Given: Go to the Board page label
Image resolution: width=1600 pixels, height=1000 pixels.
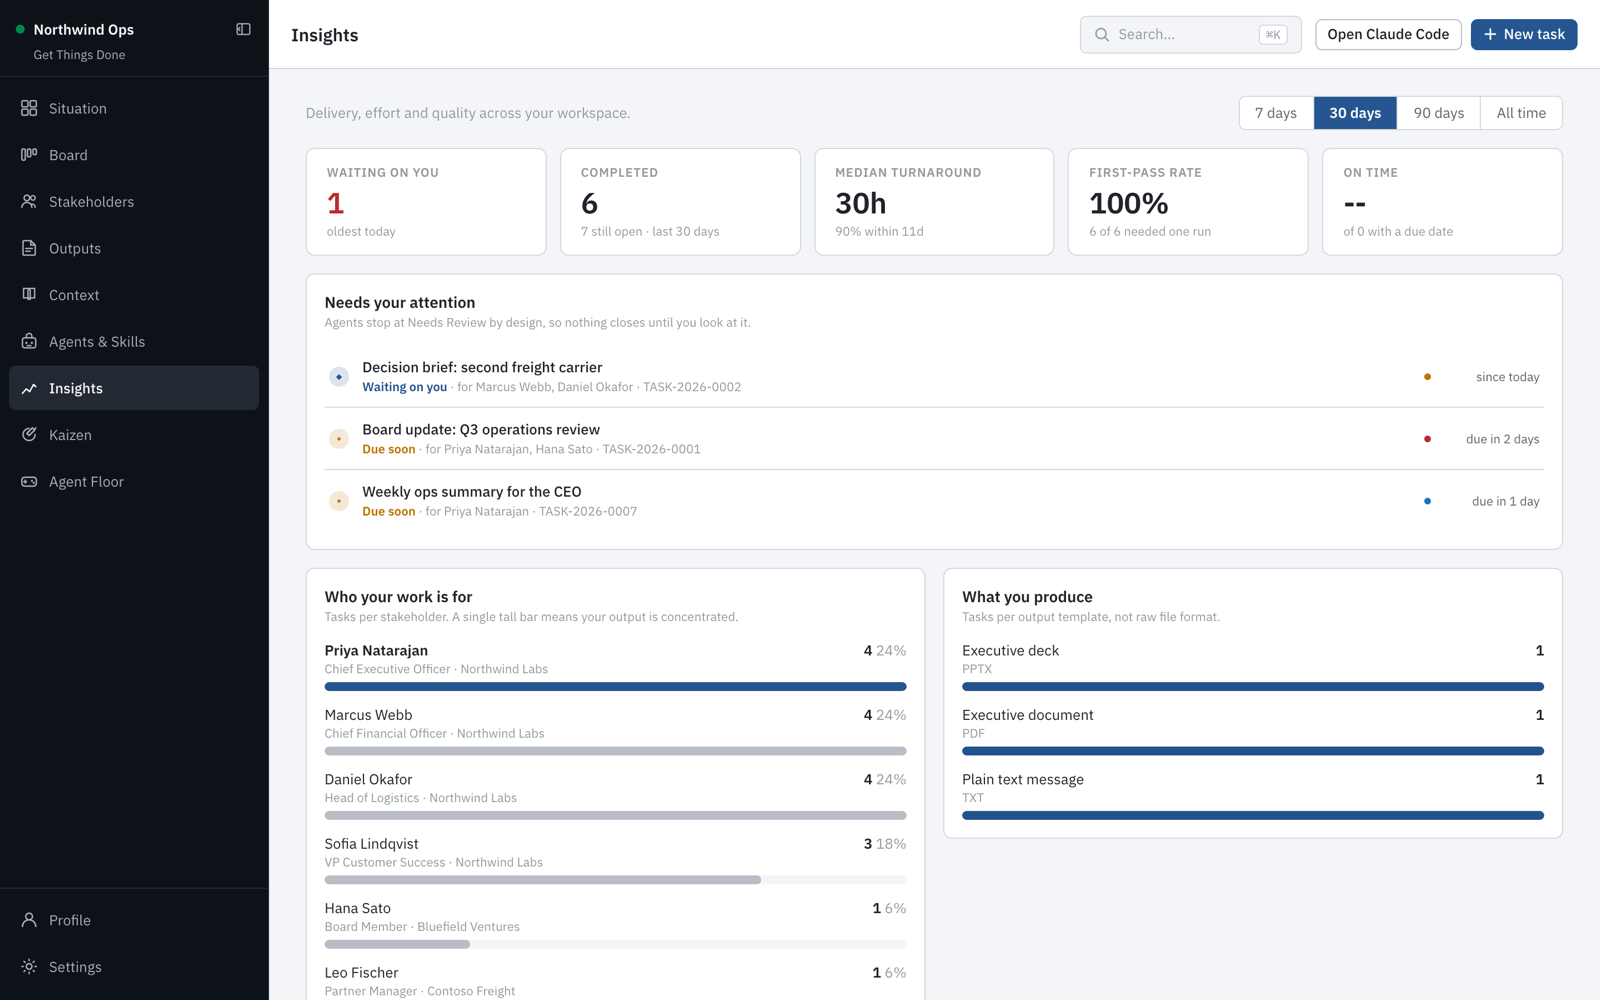Looking at the screenshot, I should (x=68, y=155).
